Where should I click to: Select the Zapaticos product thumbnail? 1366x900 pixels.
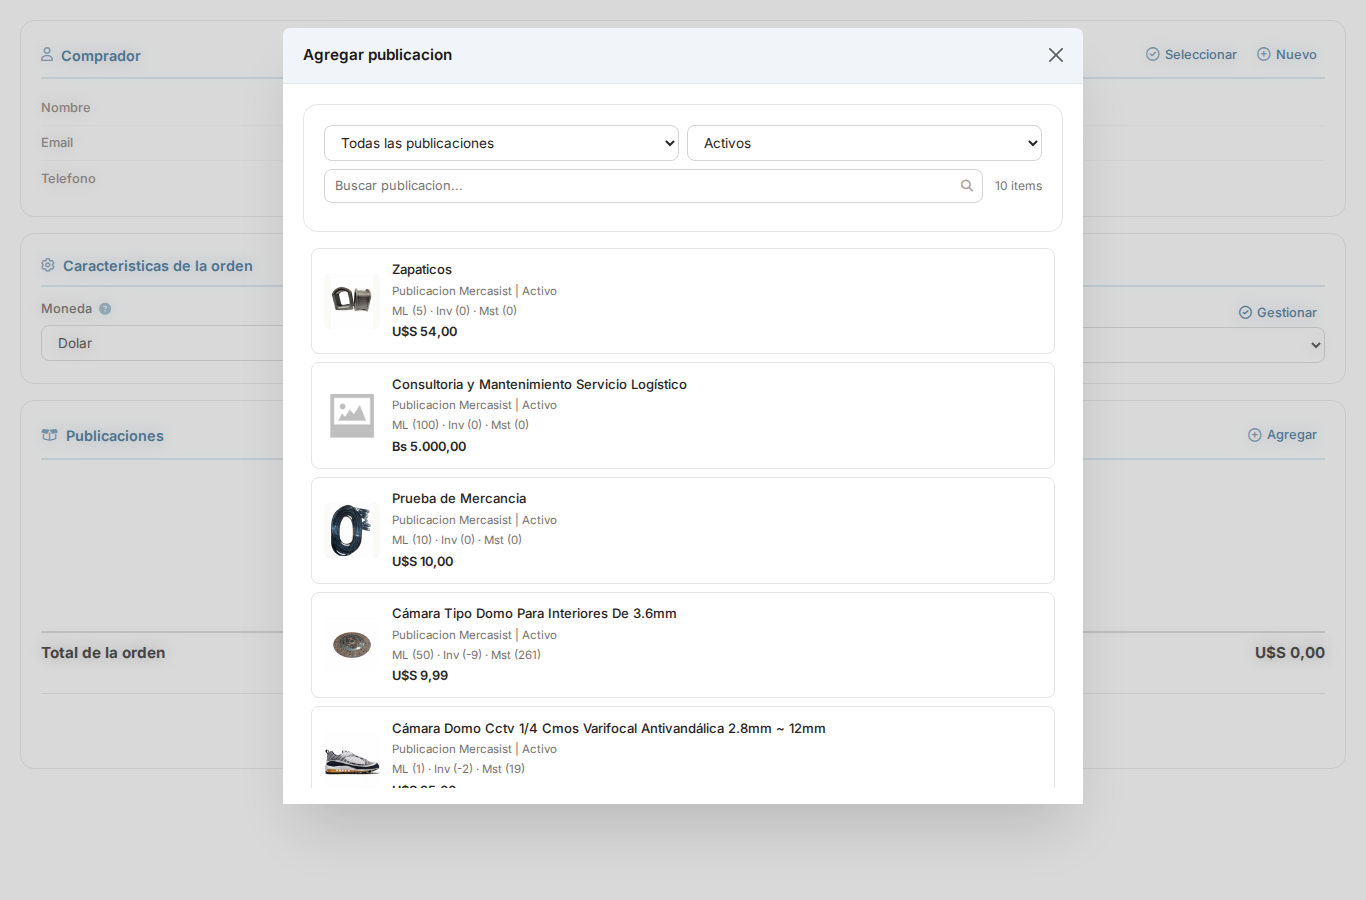[x=352, y=300]
